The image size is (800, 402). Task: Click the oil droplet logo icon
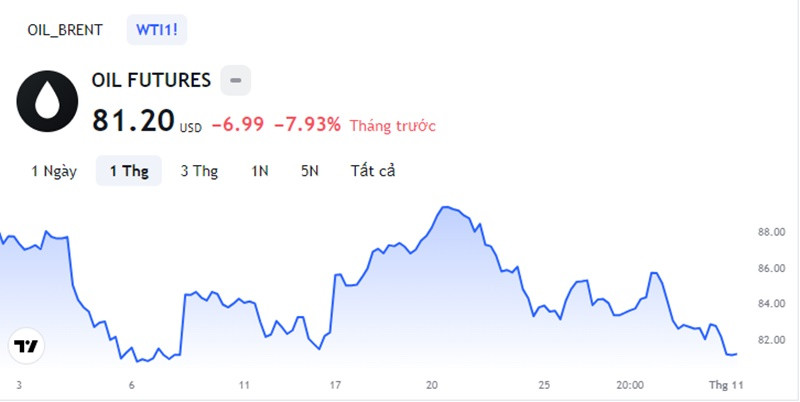[47, 102]
